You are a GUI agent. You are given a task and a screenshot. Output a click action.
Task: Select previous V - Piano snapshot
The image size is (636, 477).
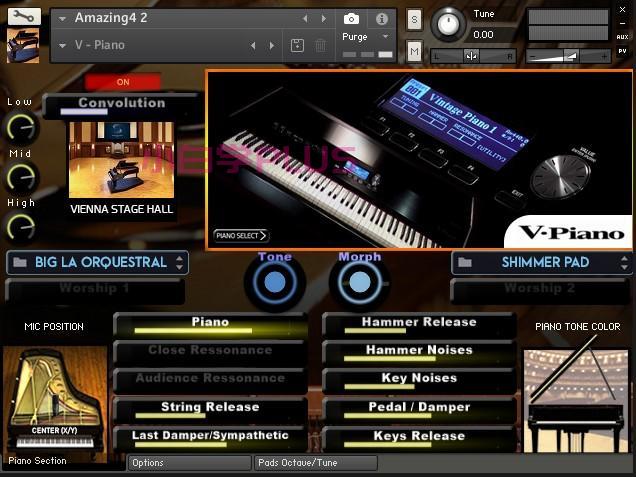tap(253, 45)
